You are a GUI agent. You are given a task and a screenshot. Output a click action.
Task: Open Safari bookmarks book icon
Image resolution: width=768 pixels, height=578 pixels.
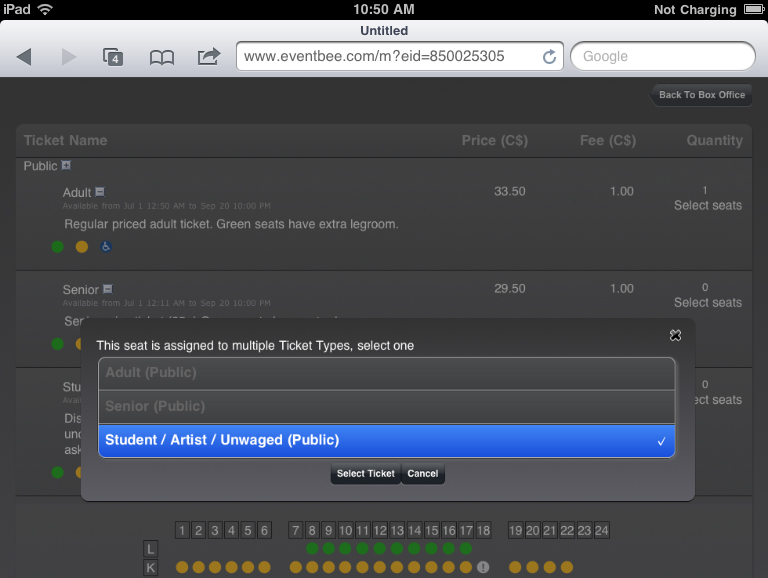(161, 57)
